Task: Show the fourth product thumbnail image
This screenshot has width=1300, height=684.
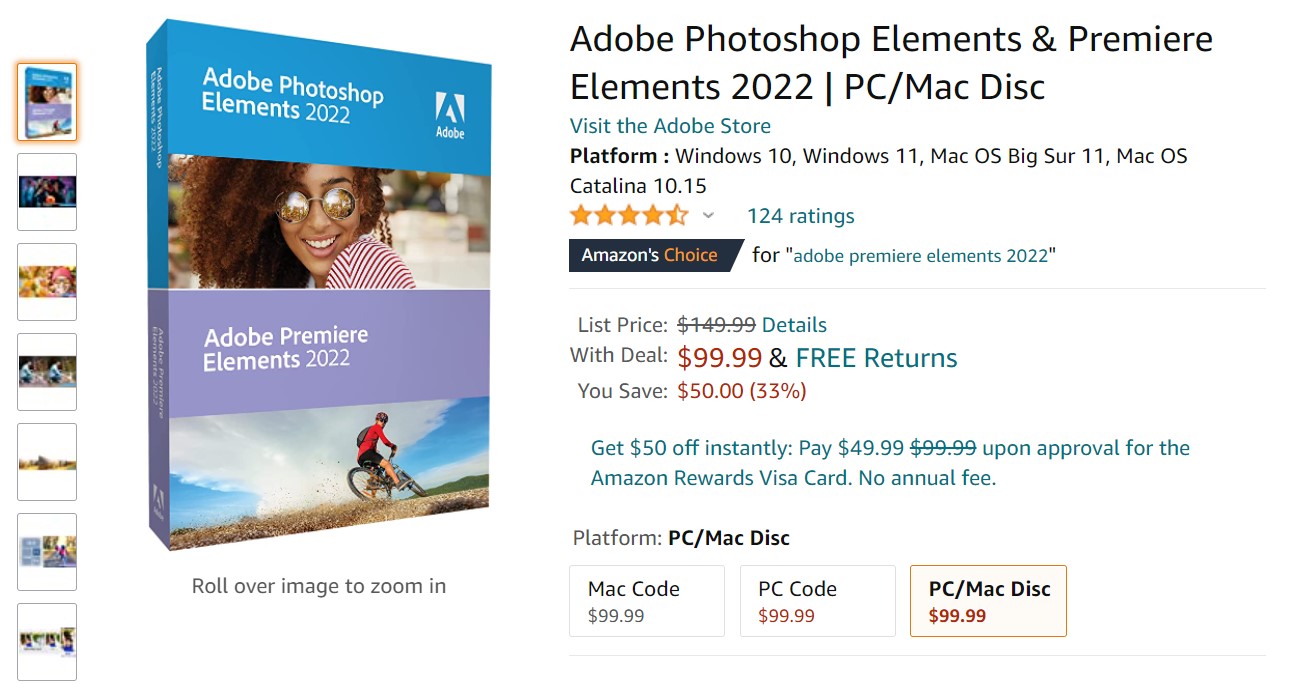Action: click(47, 372)
